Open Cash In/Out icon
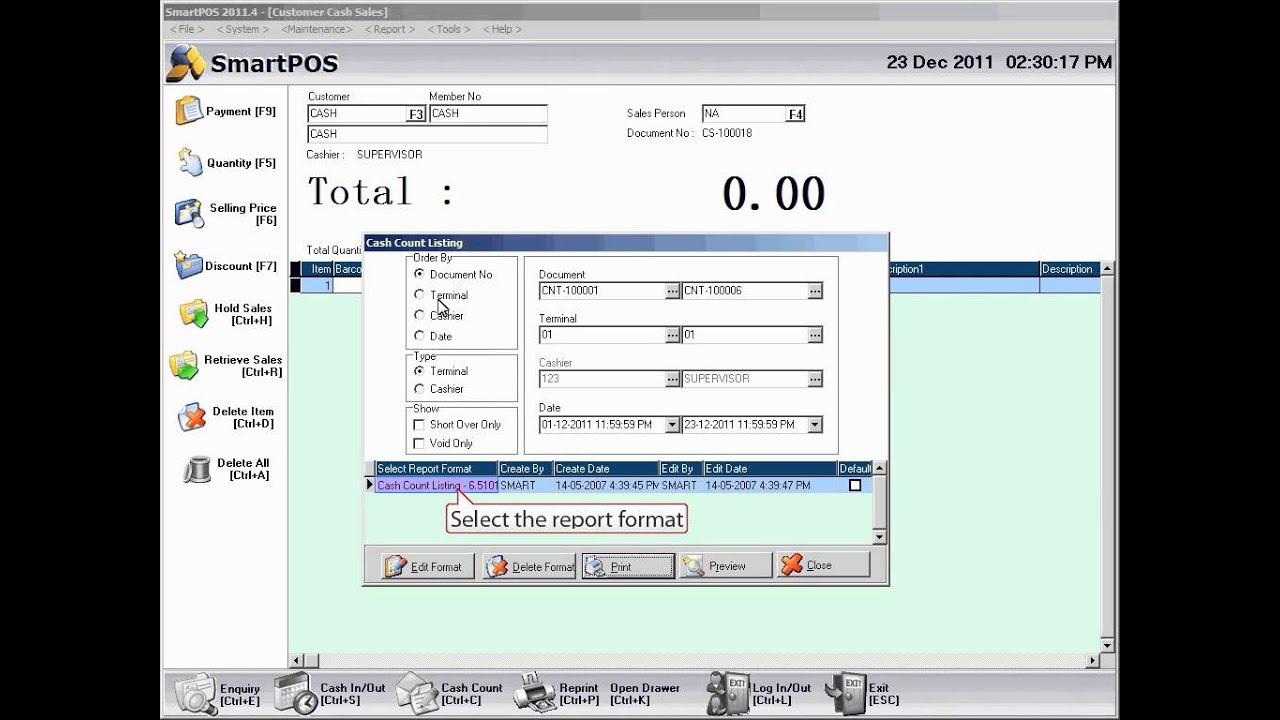 point(296,694)
